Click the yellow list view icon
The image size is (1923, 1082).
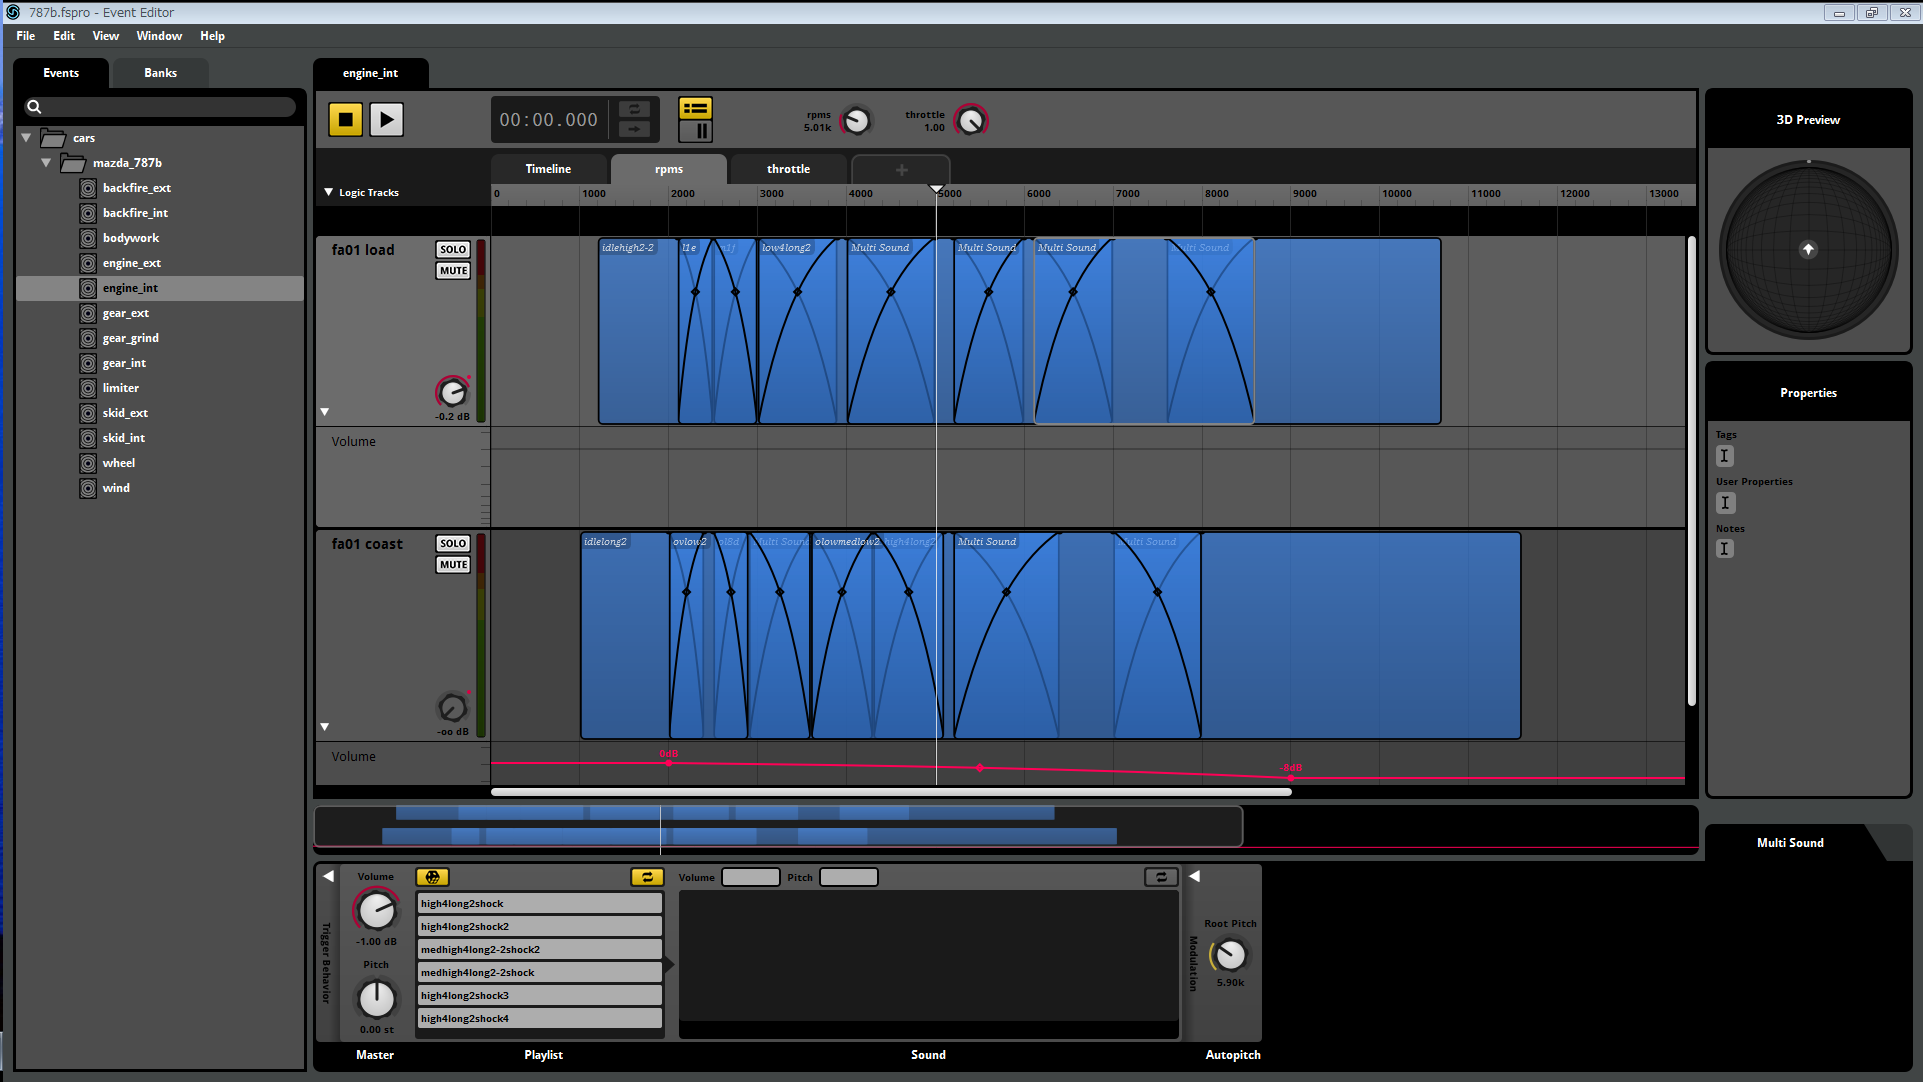(695, 108)
